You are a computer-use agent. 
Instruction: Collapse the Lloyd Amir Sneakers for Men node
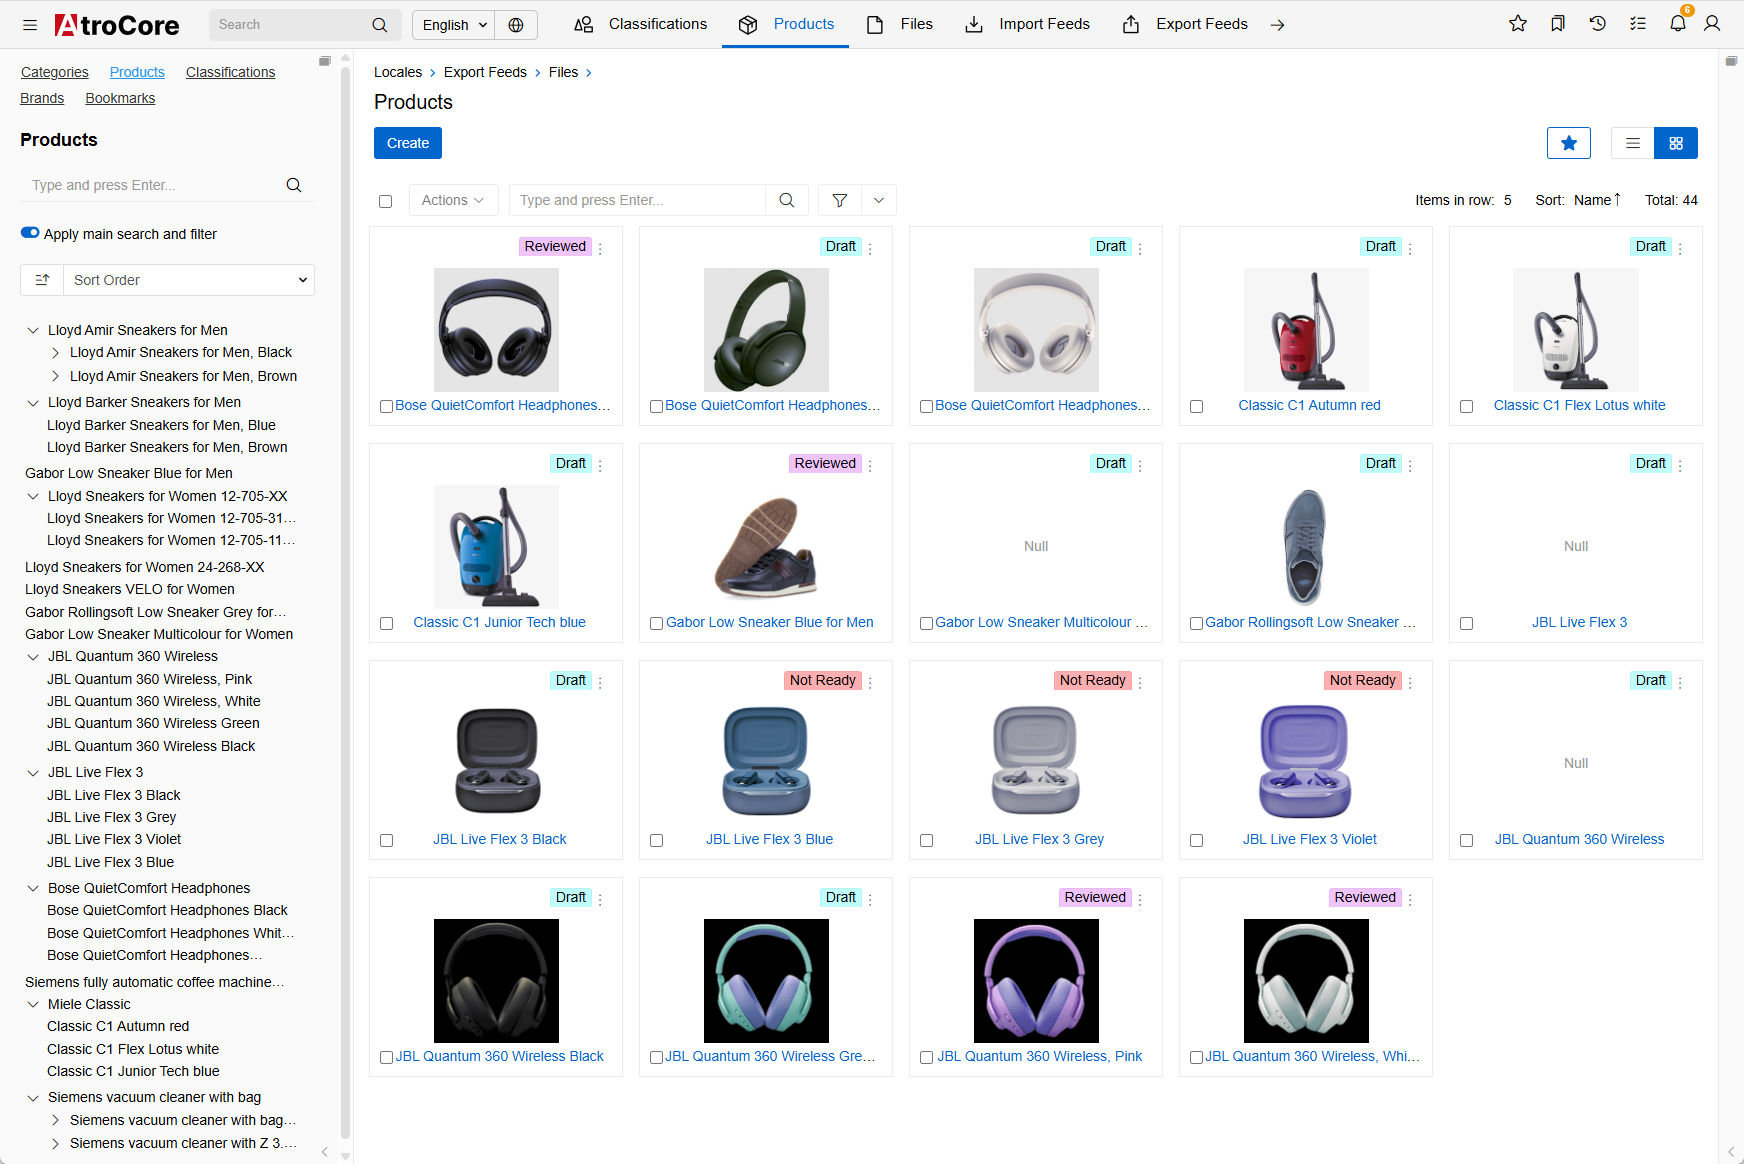point(33,330)
